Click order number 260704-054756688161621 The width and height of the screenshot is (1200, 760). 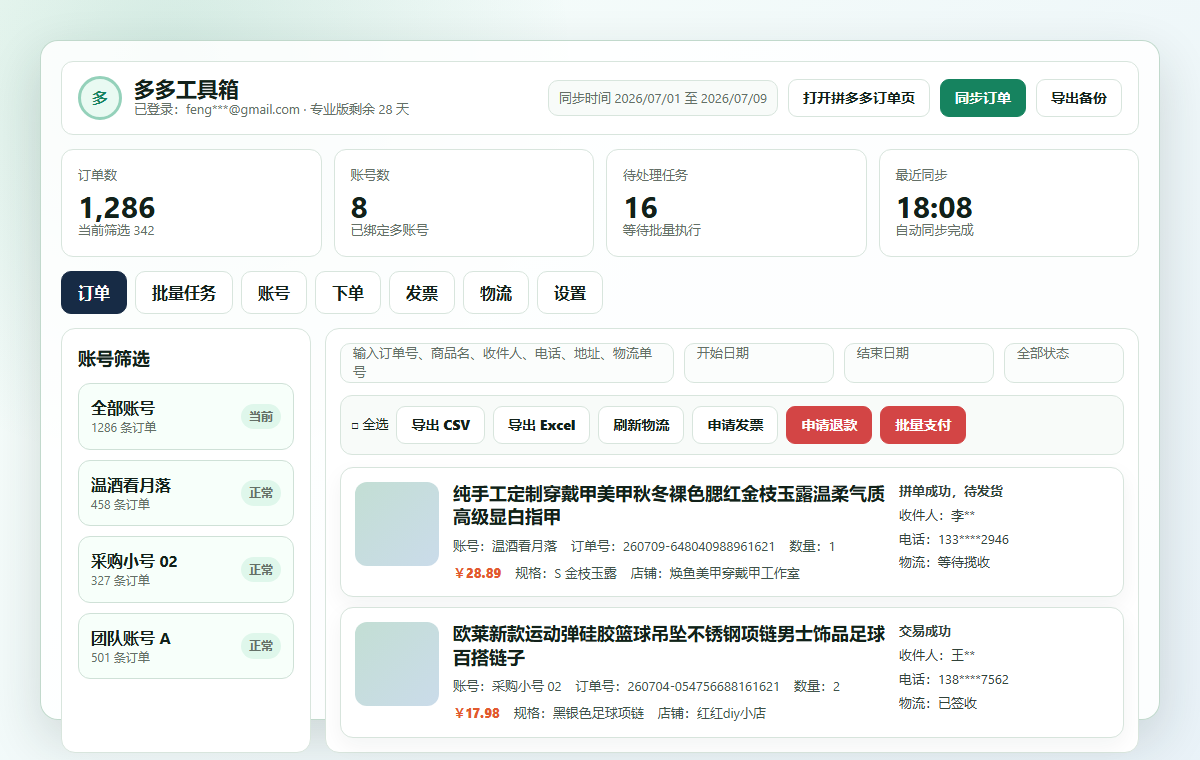coord(703,687)
